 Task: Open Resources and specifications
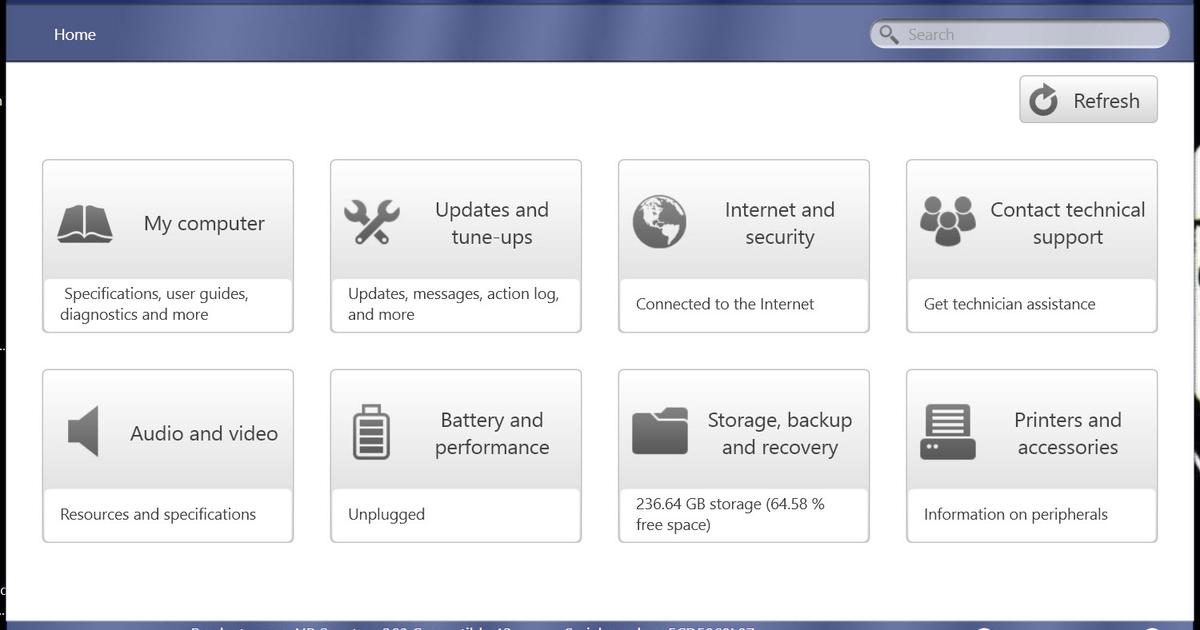pyautogui.click(x=158, y=514)
